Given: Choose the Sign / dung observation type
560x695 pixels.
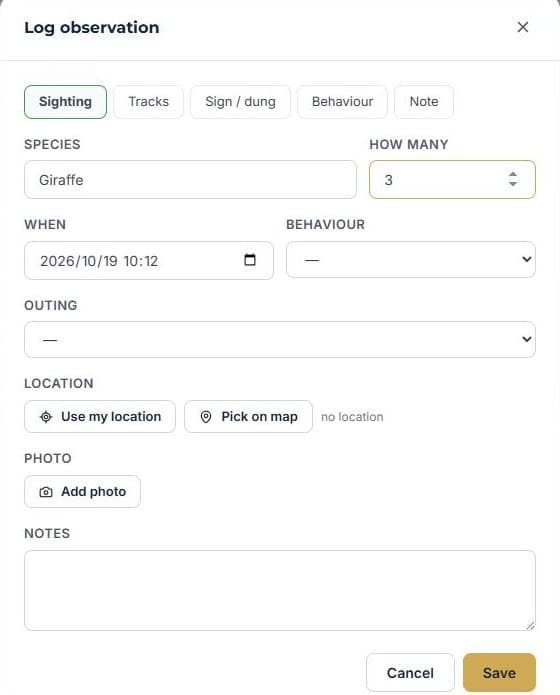Looking at the screenshot, I should click(240, 102).
